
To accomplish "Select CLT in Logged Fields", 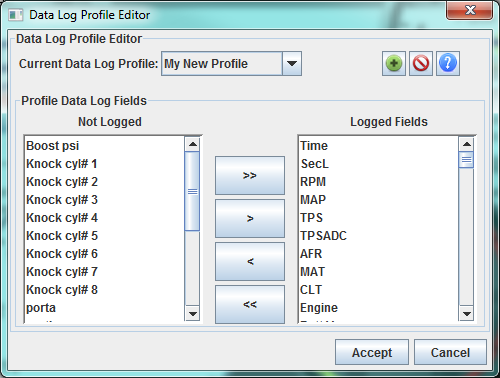I will pos(379,290).
